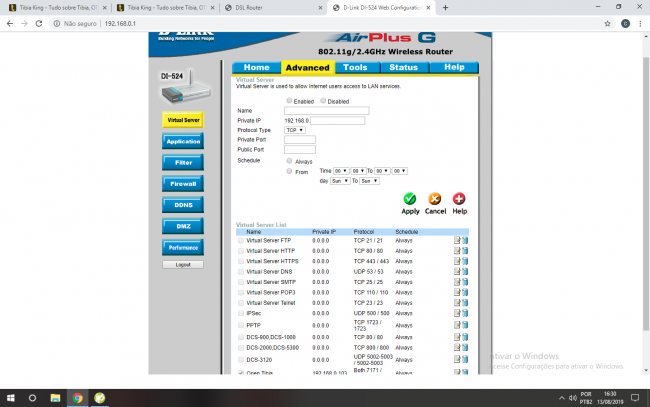Click the Windows Start button
The width and height of the screenshot is (650, 407).
pyautogui.click(x=11, y=398)
